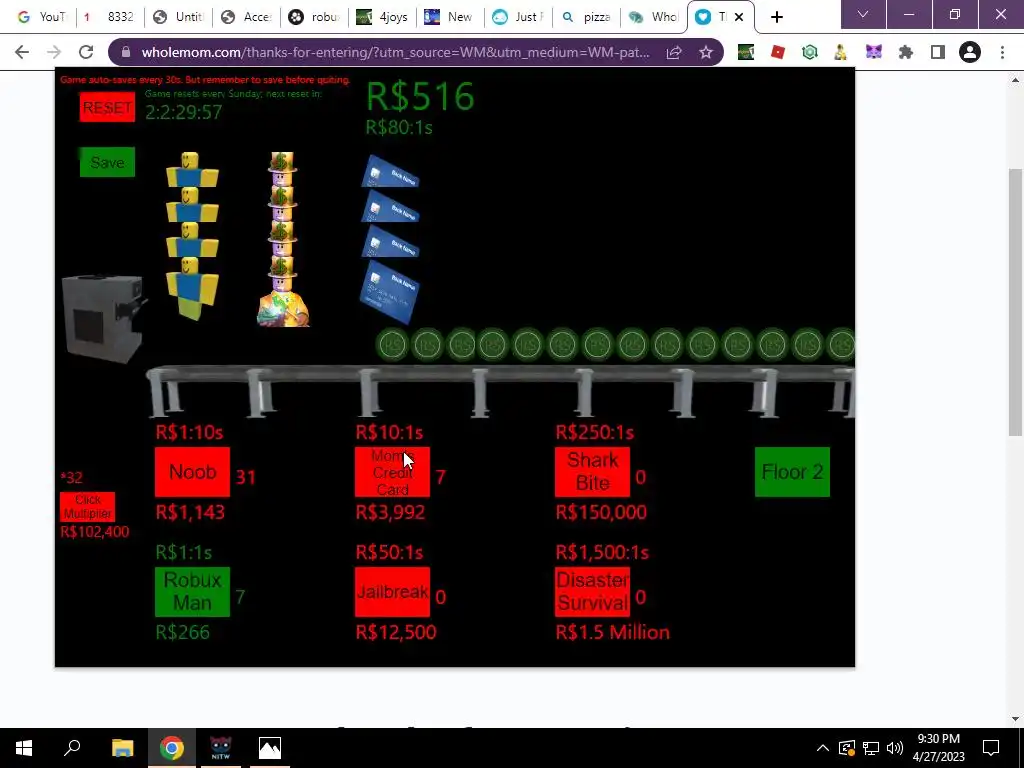Click the wholemom.com address bar
The width and height of the screenshot is (1024, 768).
tap(395, 52)
